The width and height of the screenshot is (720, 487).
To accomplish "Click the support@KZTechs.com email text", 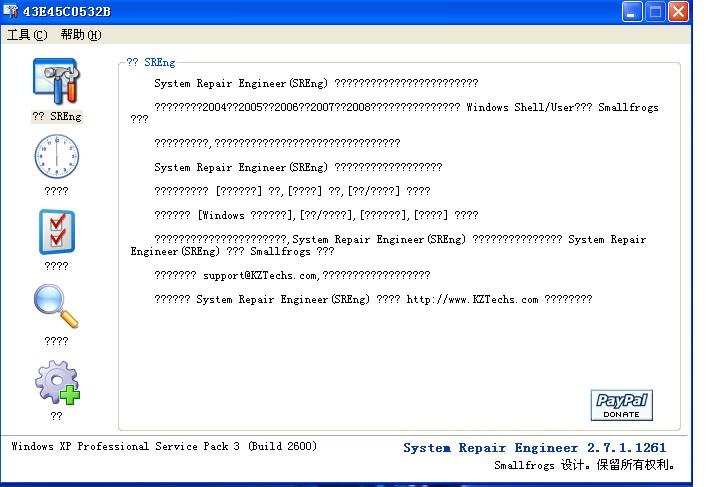I will 260,275.
